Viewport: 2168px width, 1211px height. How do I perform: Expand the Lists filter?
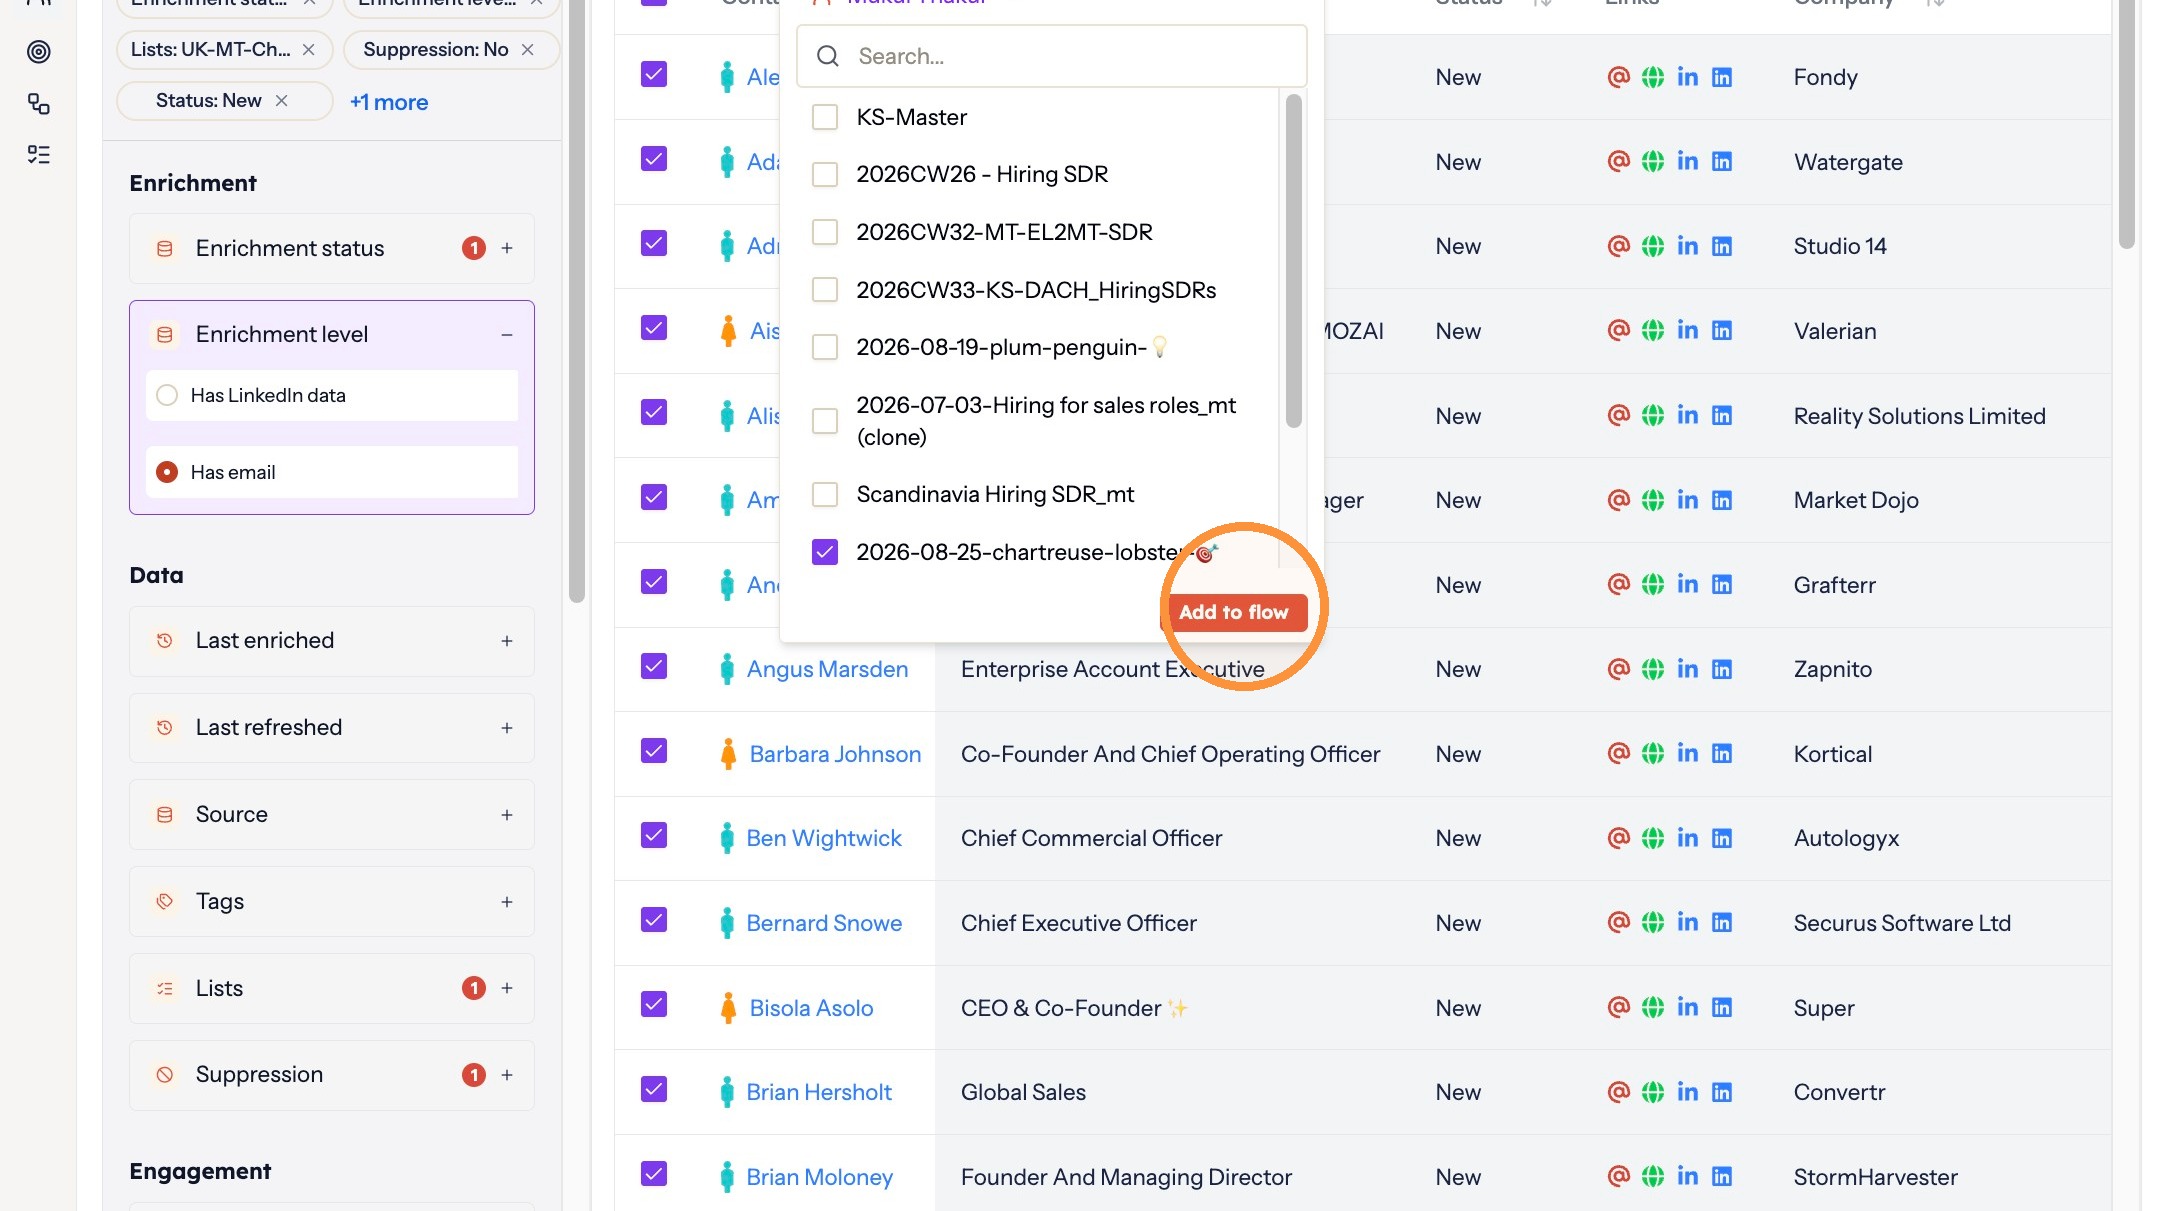click(507, 988)
